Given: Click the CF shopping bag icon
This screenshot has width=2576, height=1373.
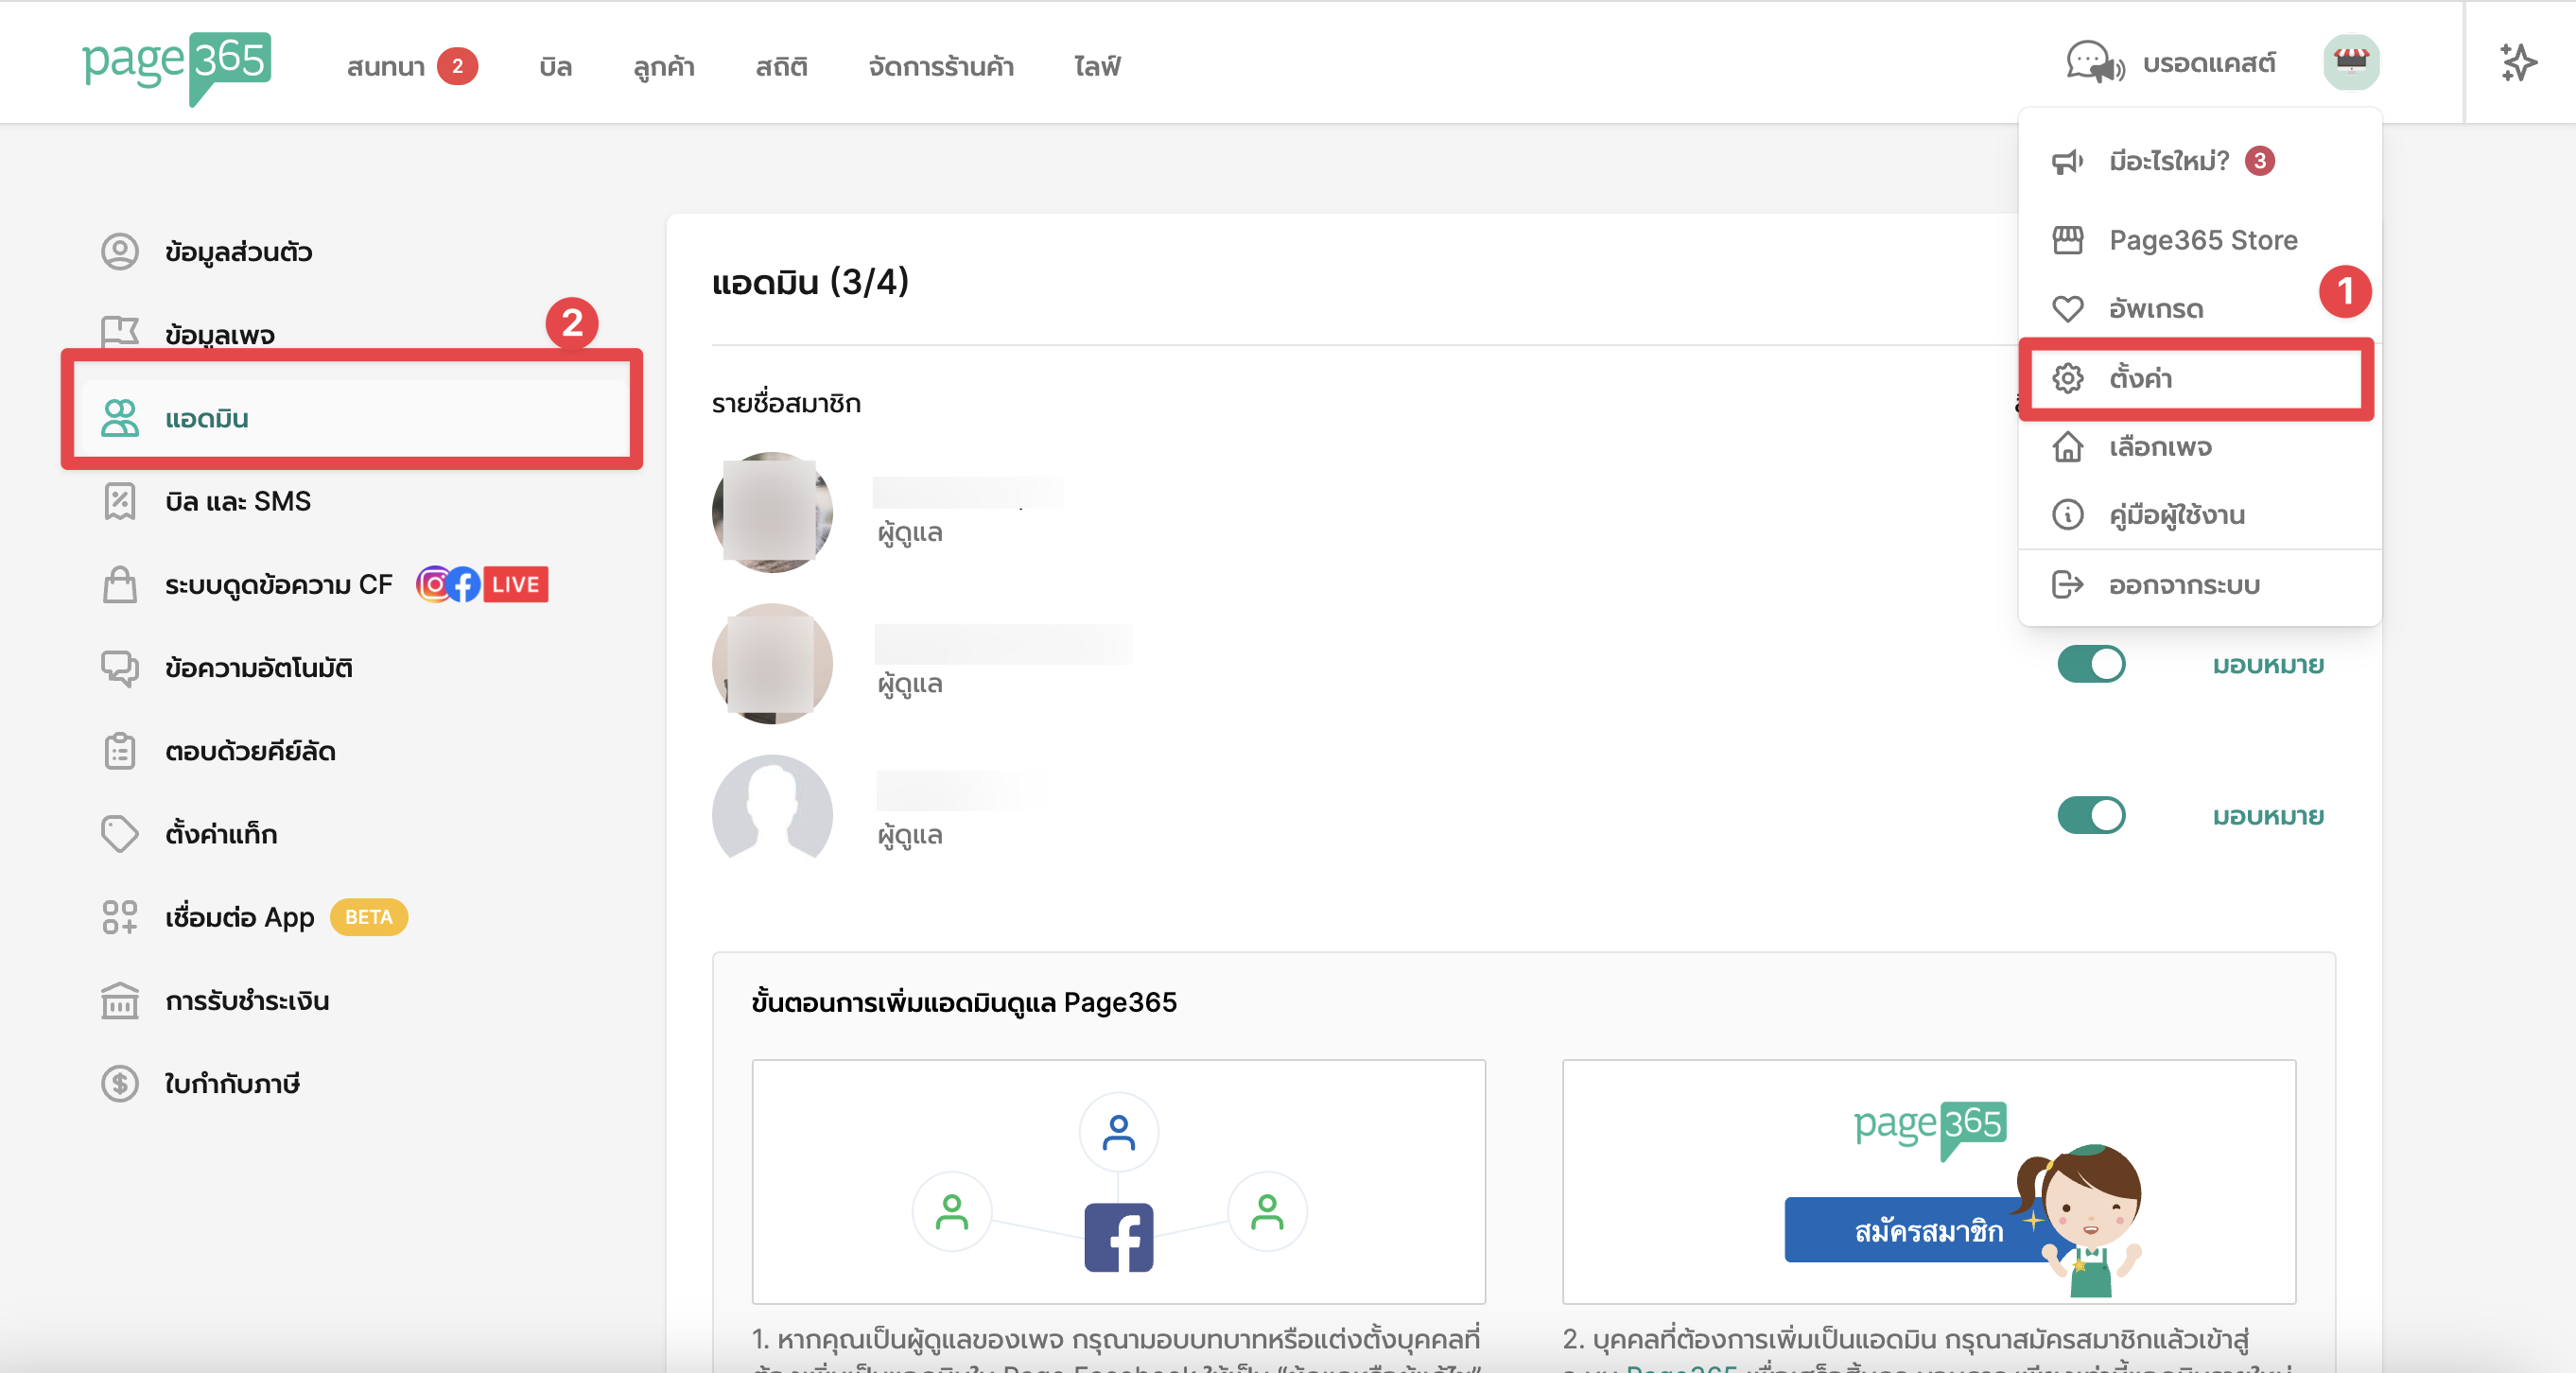Looking at the screenshot, I should pos(120,584).
